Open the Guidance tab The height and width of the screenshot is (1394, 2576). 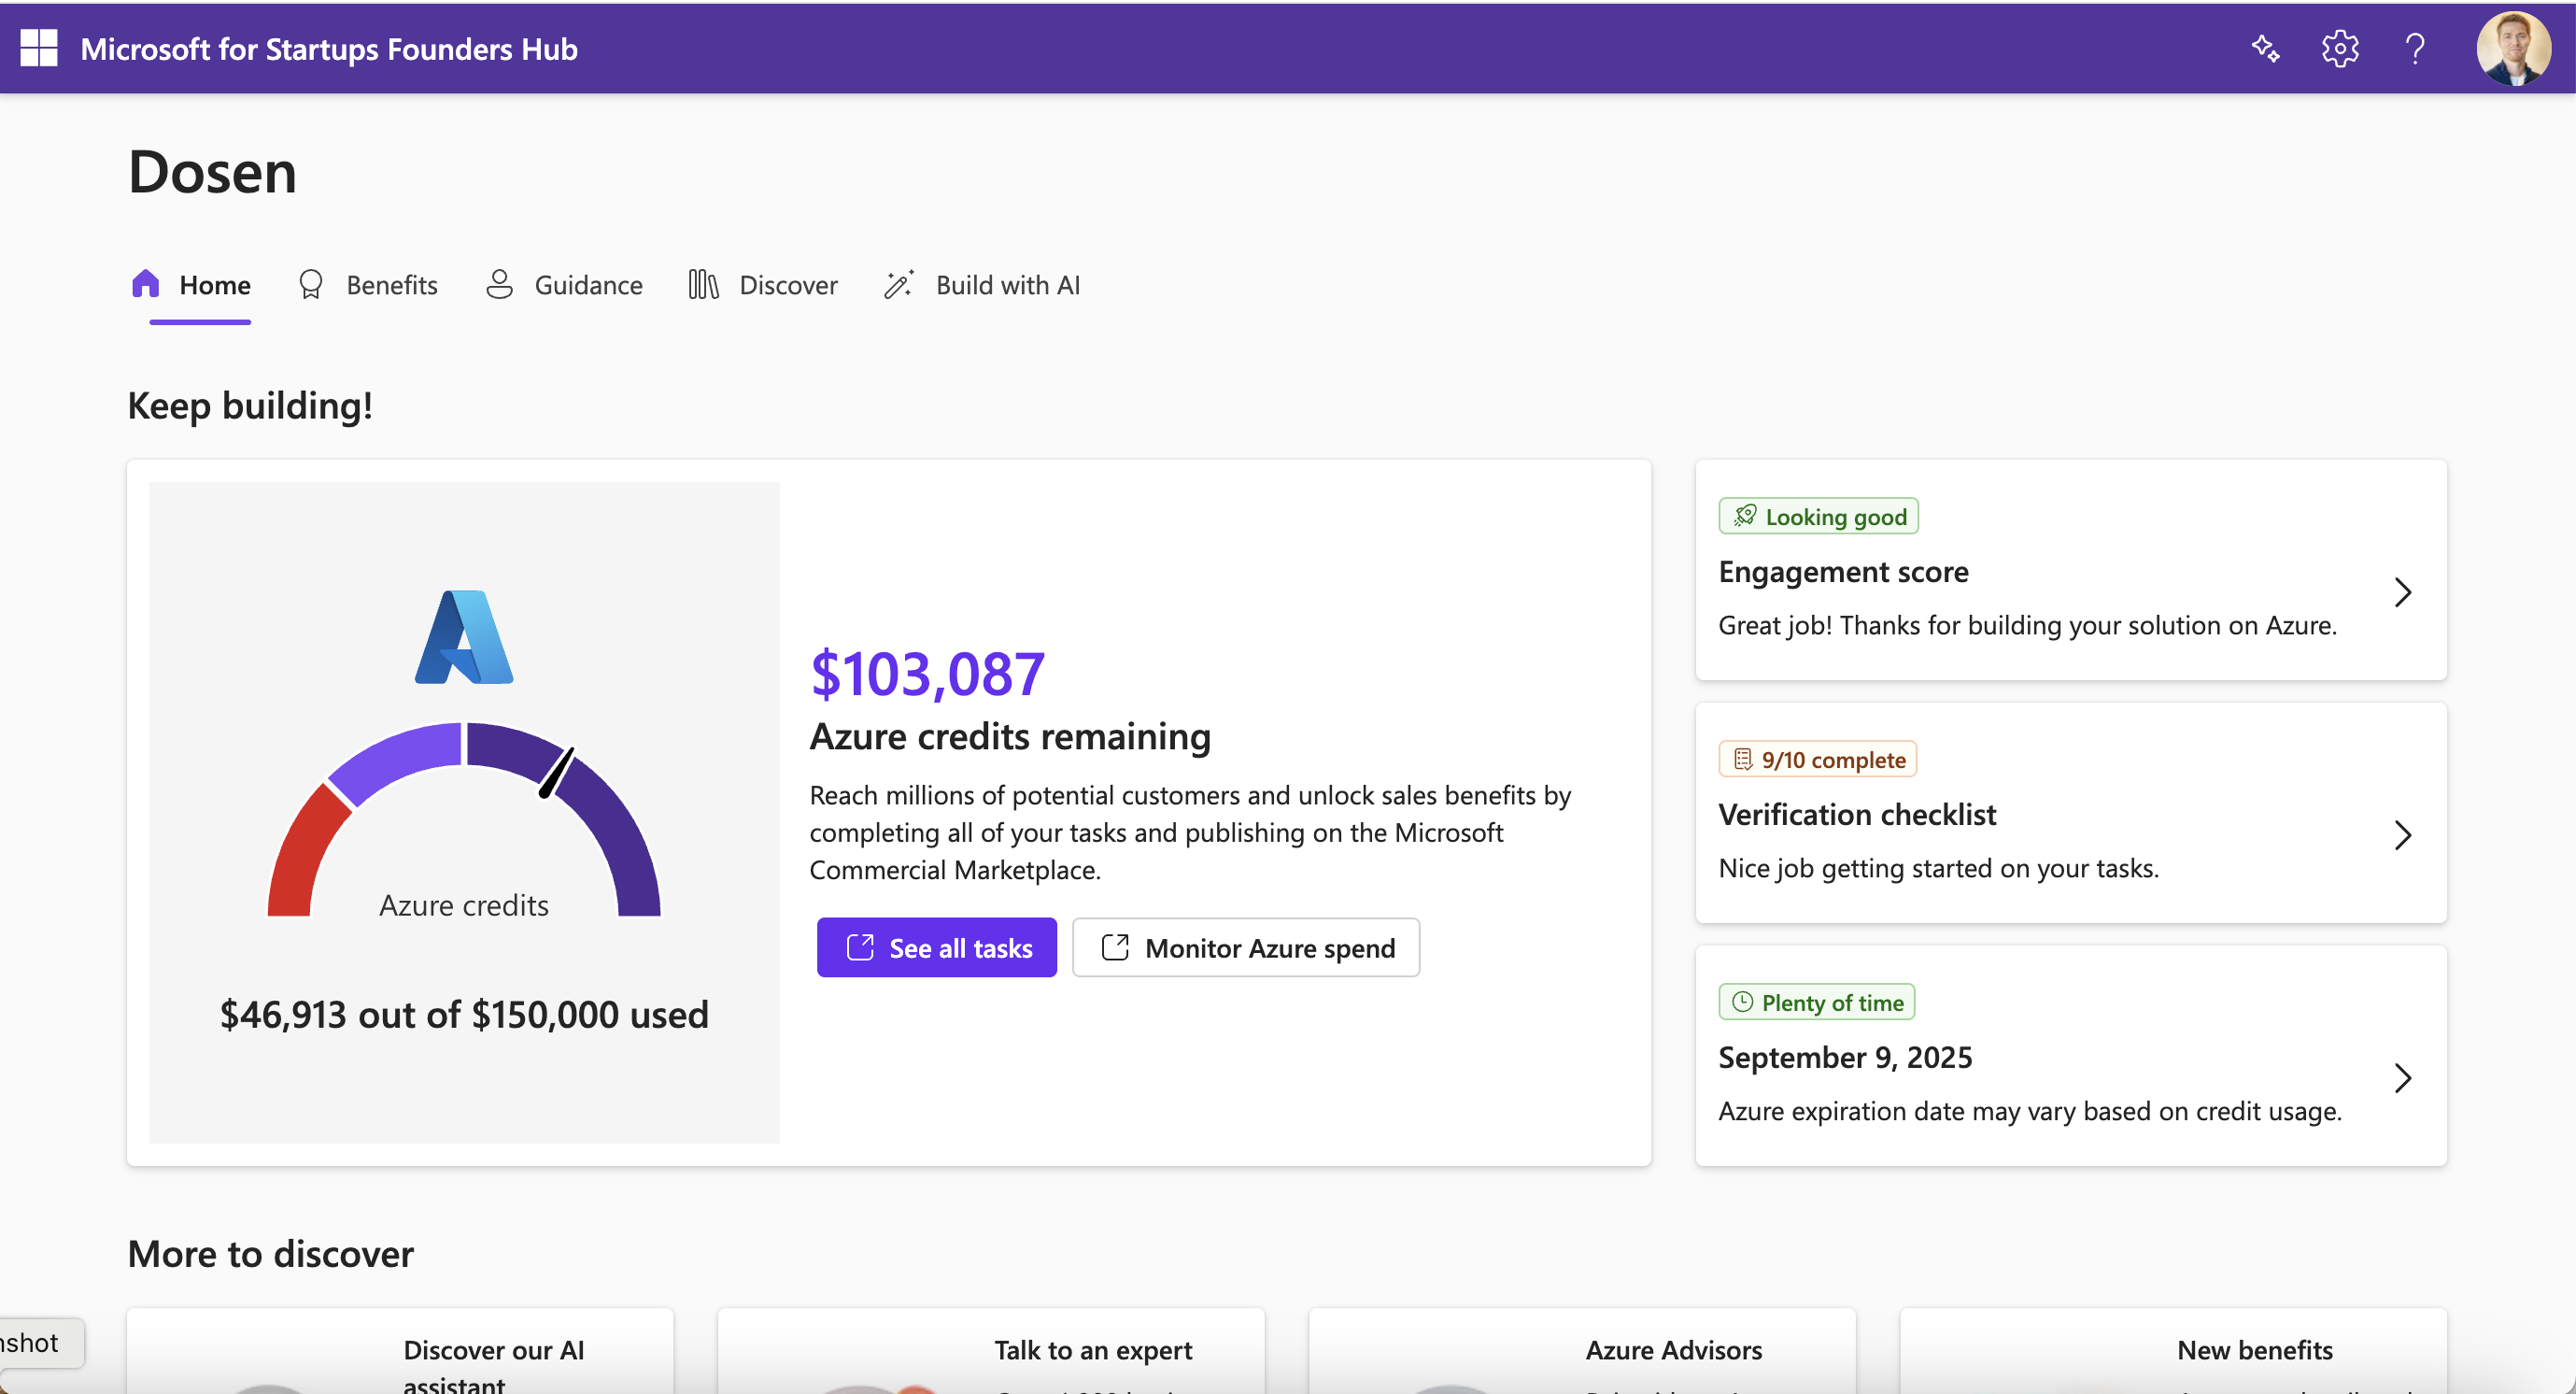564,285
